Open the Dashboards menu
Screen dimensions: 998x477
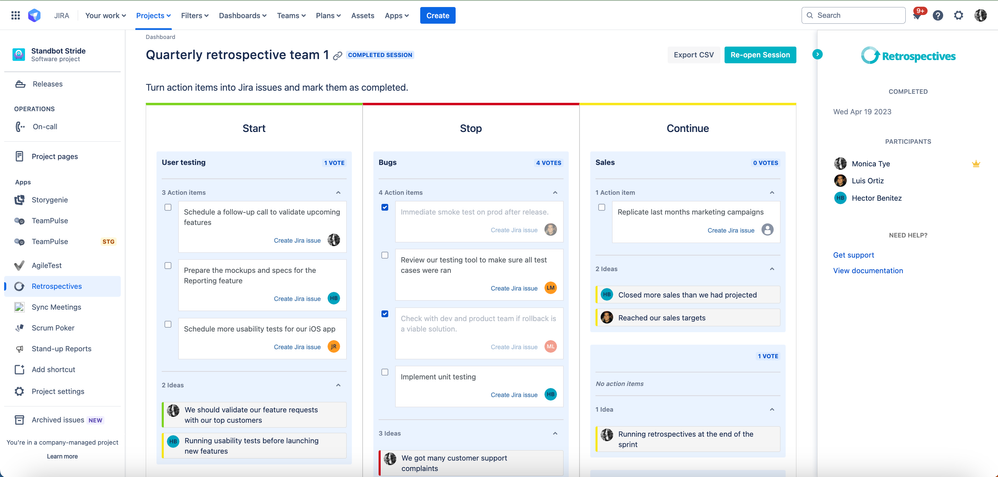click(242, 15)
